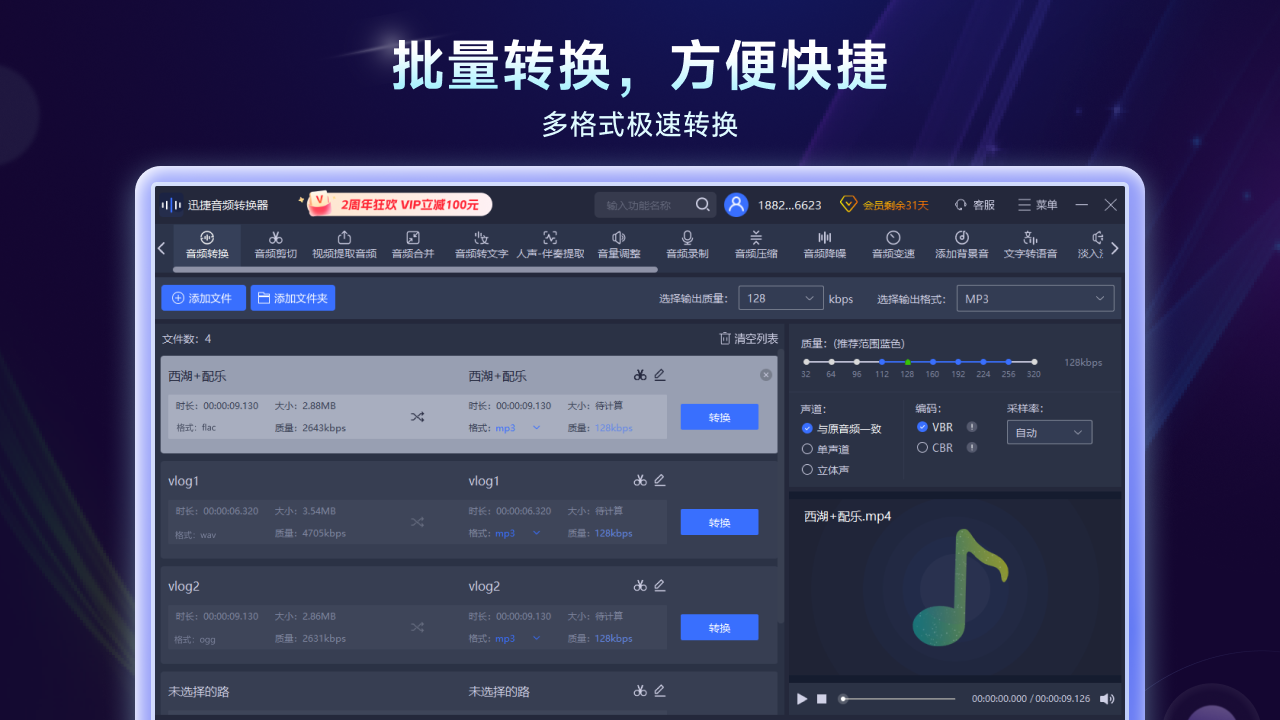Open 人声-伴奏提取 vocal separation tool
The width and height of the screenshot is (1280, 720).
click(549, 245)
